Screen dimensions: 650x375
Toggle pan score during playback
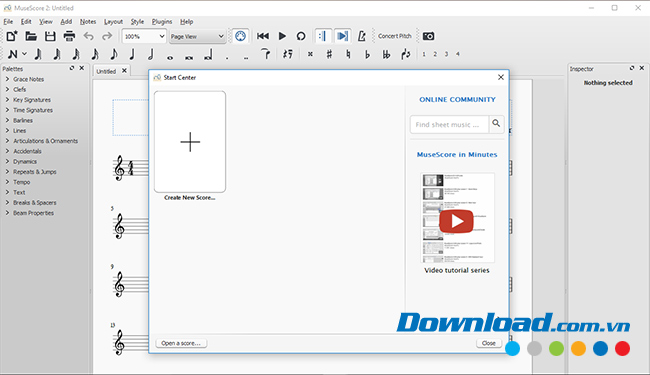pyautogui.click(x=342, y=36)
